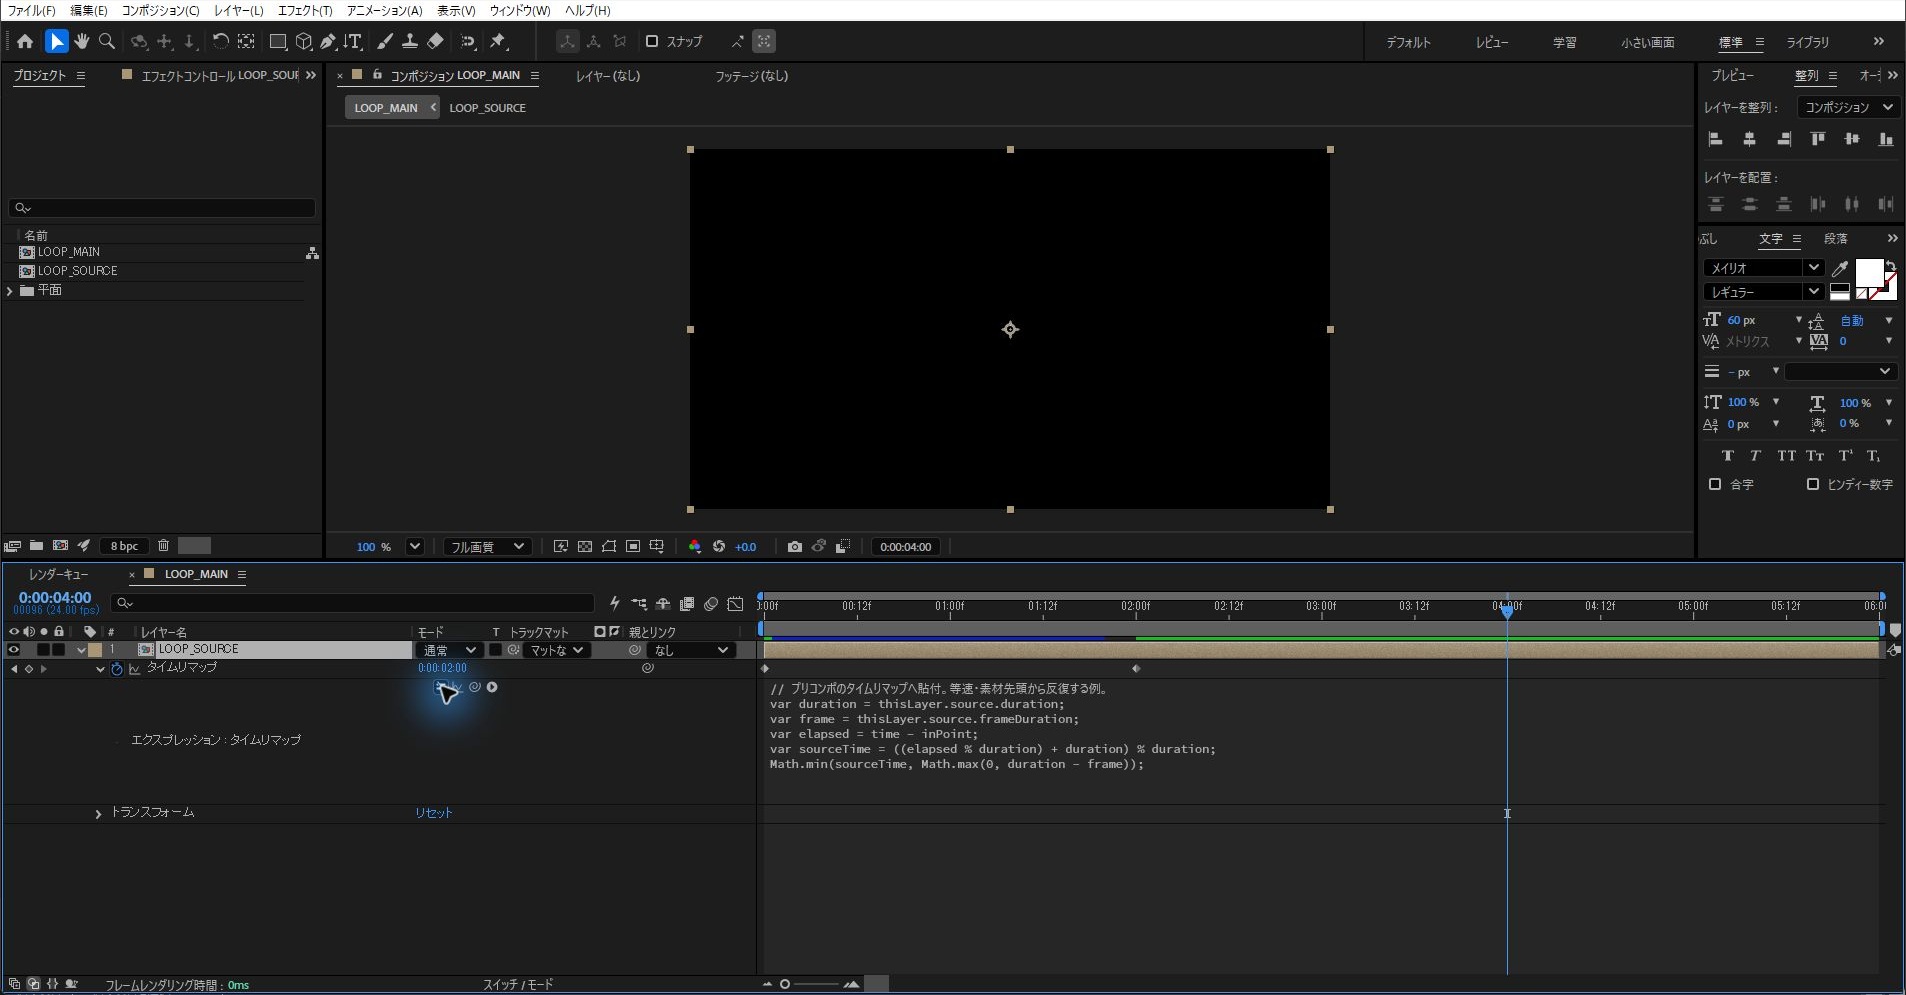
Task: Switch to the デフォルト workspace
Action: (1408, 42)
